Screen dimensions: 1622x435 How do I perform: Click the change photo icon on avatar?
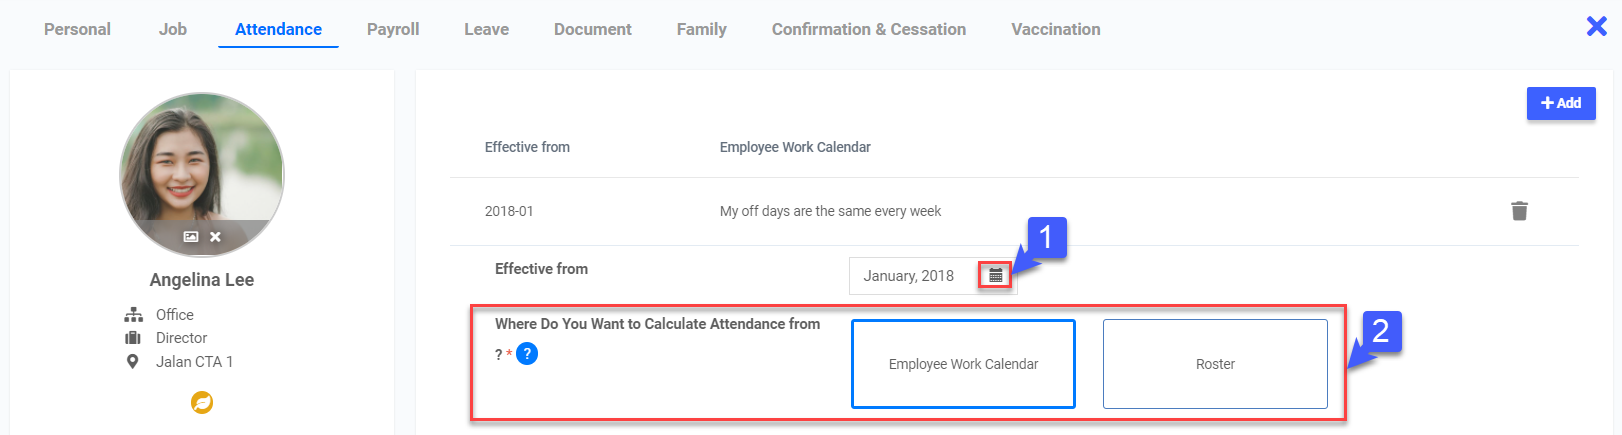point(190,237)
